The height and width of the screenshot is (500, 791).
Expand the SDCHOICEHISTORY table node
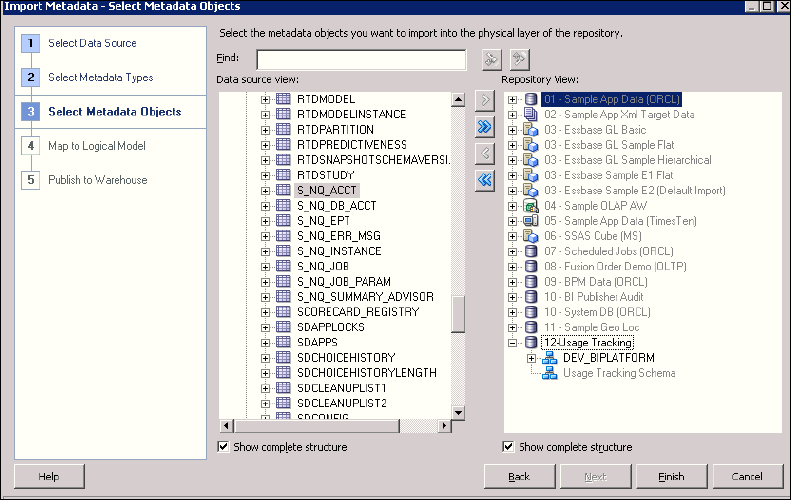265,358
